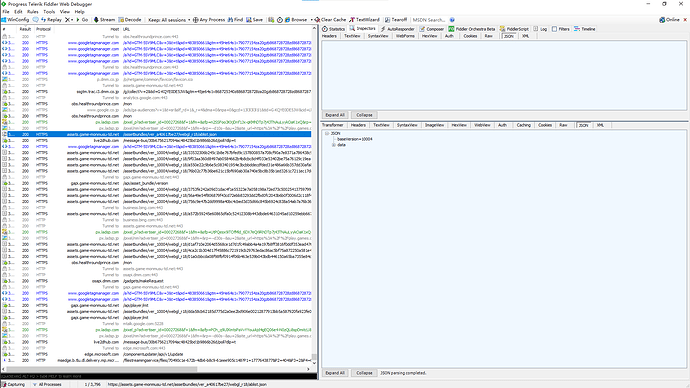
Task: Click the comment speech bubble icon
Action: 36,20
